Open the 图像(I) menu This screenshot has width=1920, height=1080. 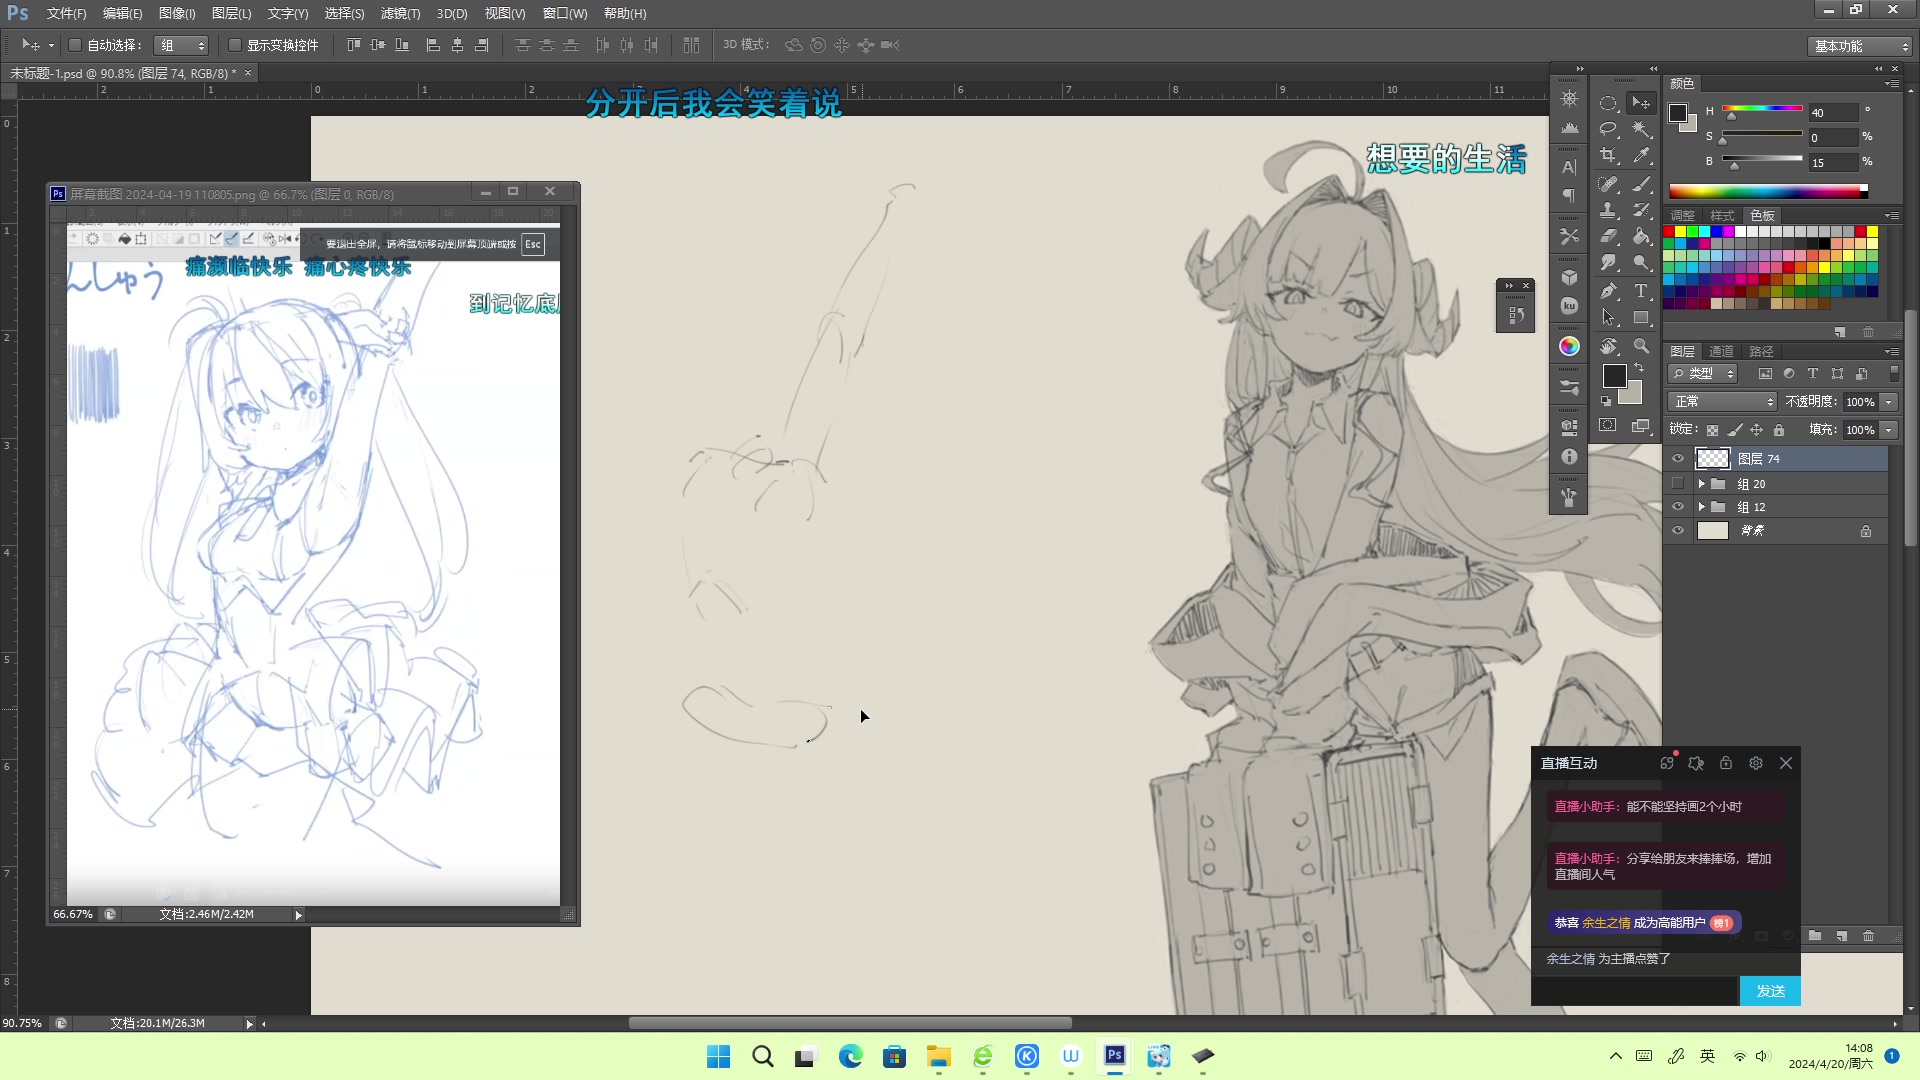click(x=177, y=13)
